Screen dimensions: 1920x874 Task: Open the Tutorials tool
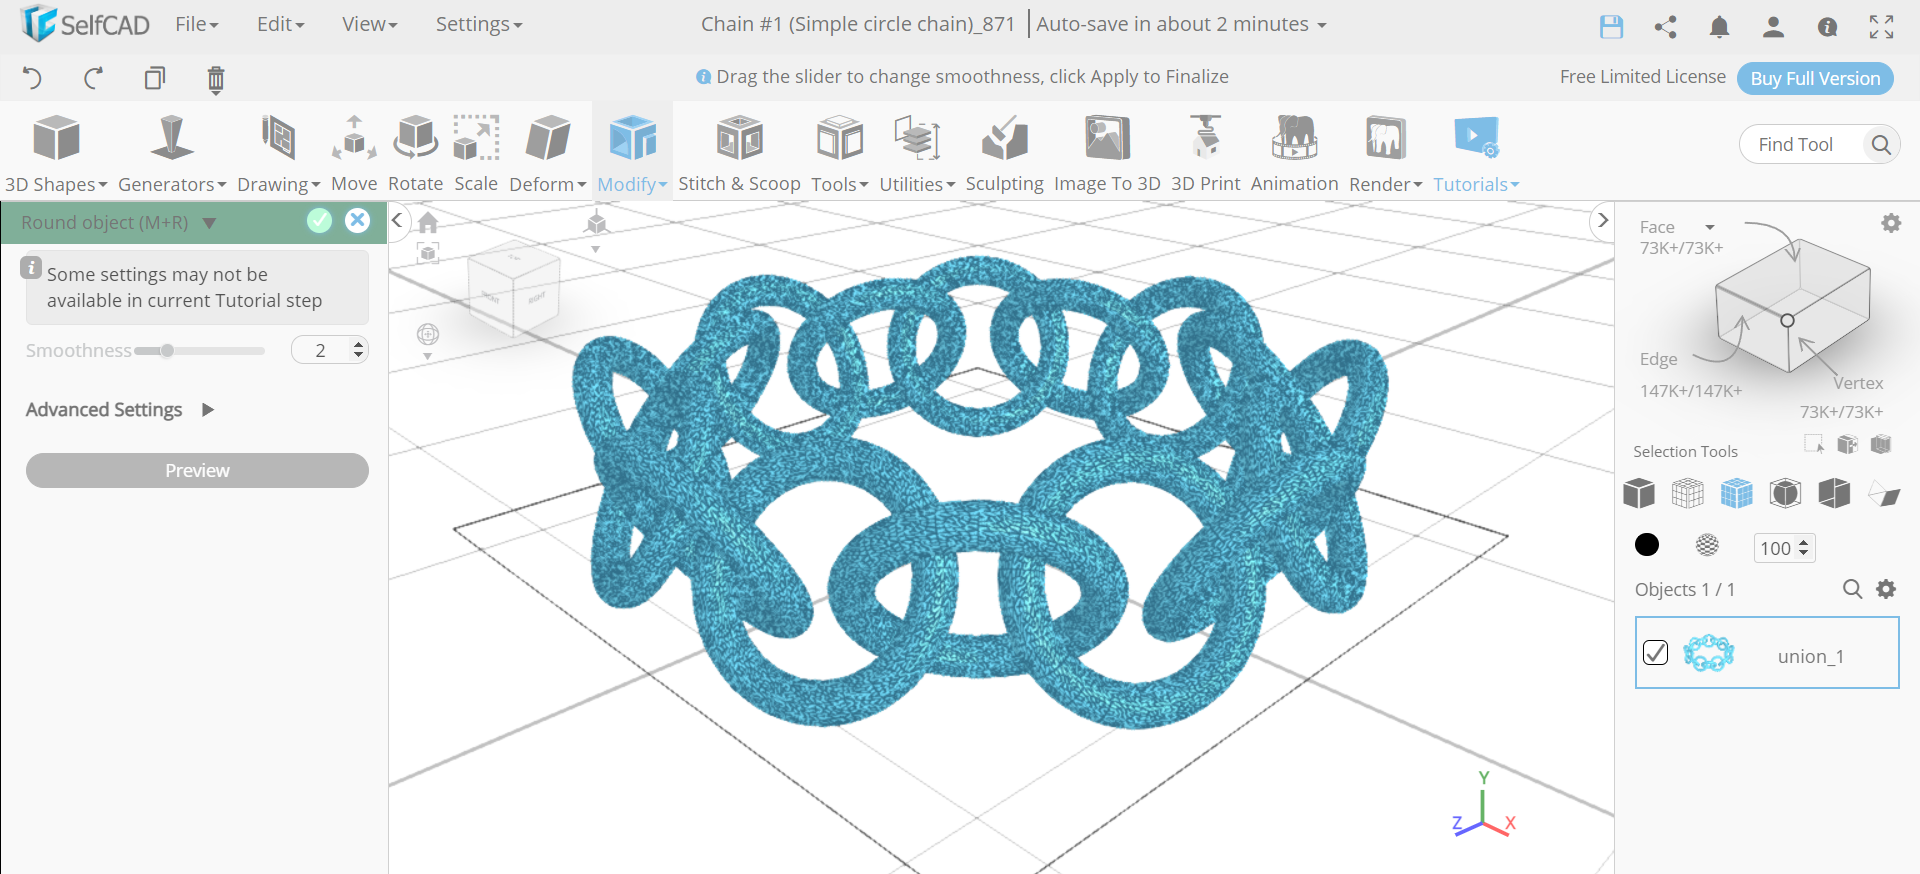1476,154
